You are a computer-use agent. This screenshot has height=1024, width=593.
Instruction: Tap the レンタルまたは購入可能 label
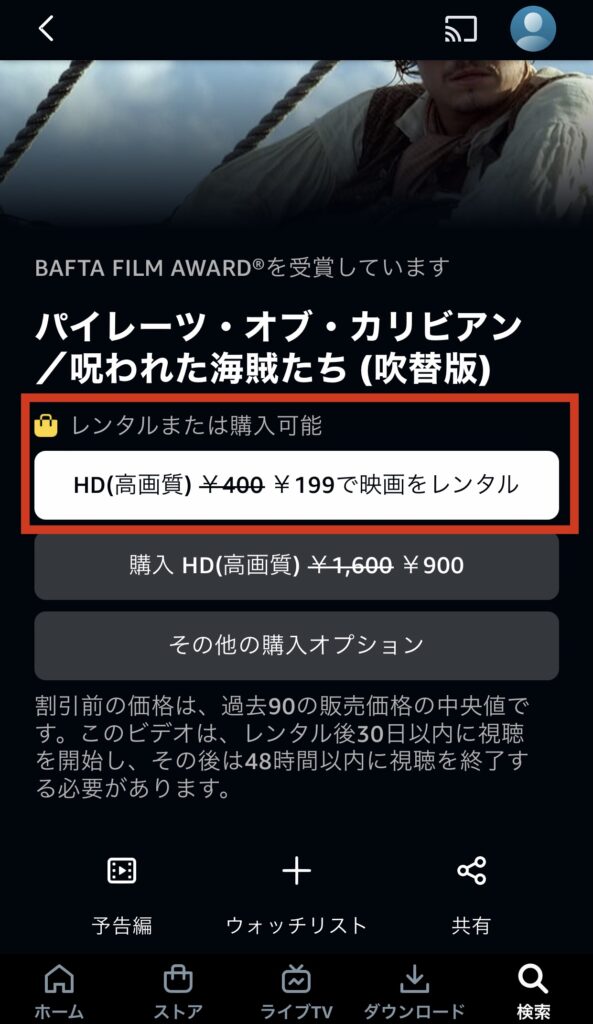pos(197,426)
